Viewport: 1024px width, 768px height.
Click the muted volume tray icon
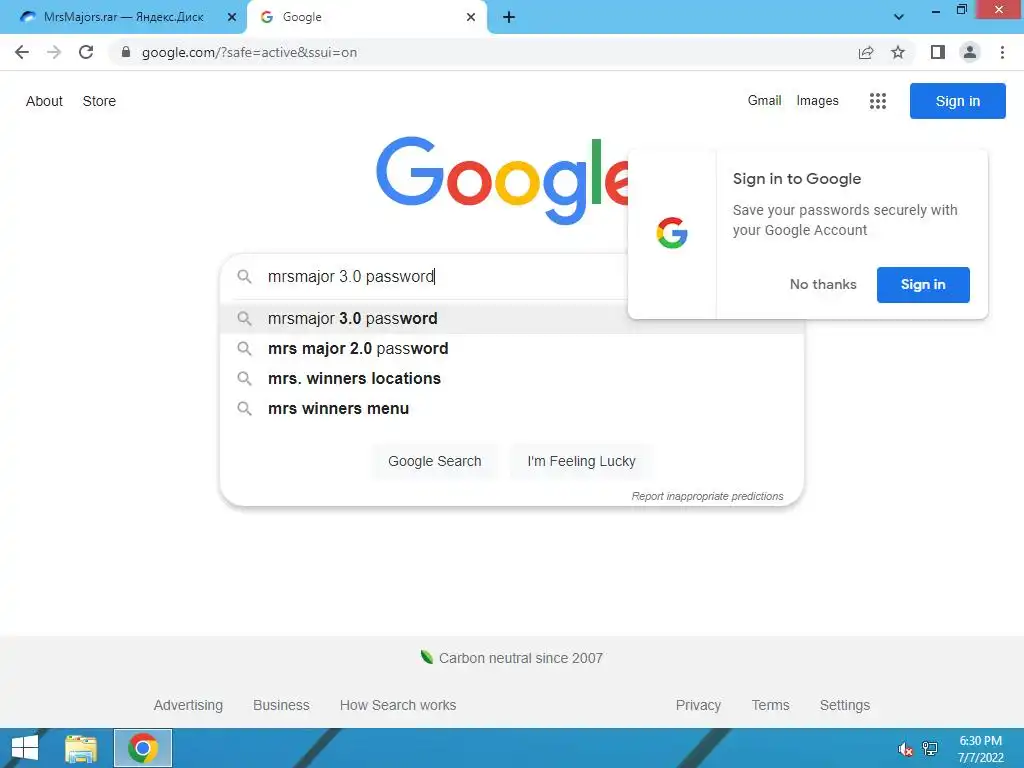click(905, 749)
